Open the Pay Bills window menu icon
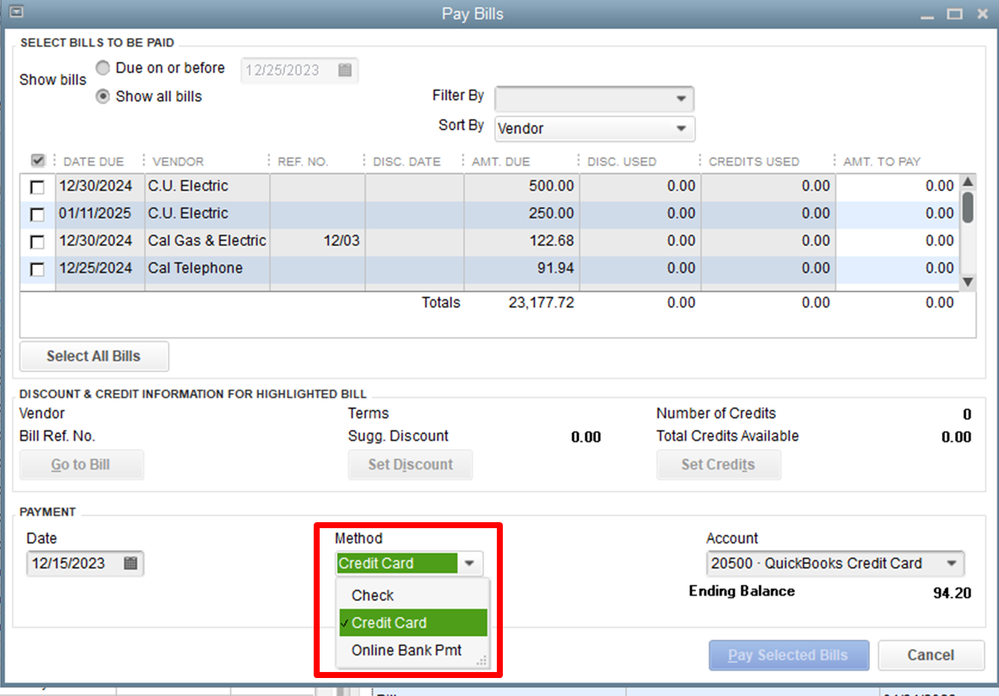Viewport: 999px width, 696px height. pyautogui.click(x=17, y=11)
